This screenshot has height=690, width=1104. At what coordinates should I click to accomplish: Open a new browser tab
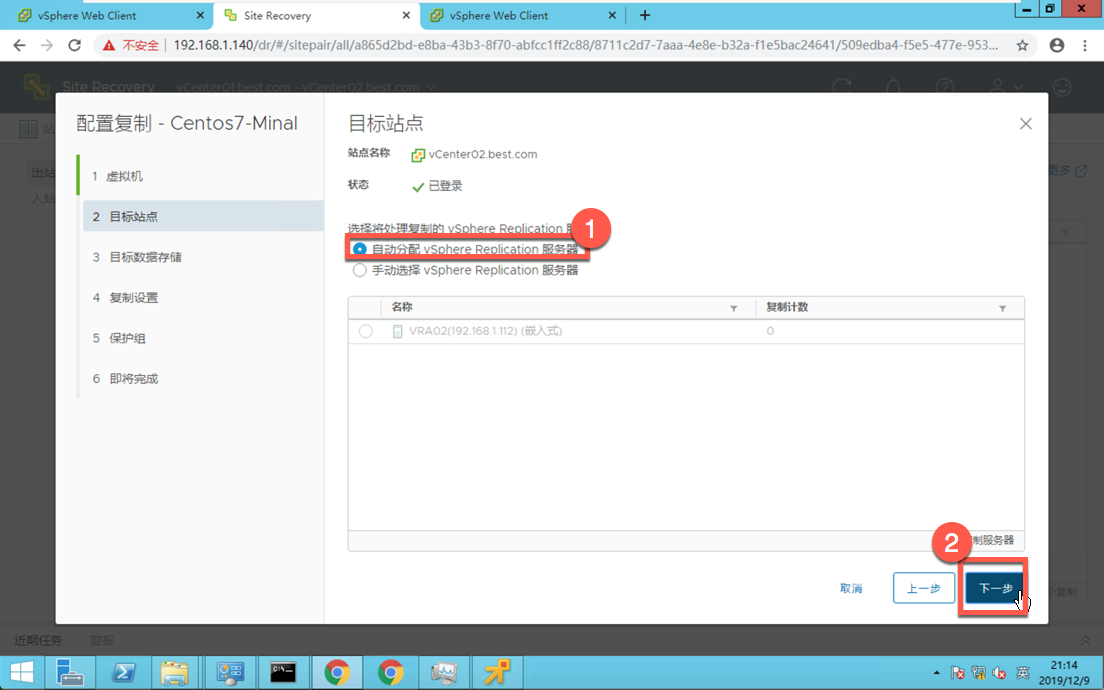tap(645, 15)
